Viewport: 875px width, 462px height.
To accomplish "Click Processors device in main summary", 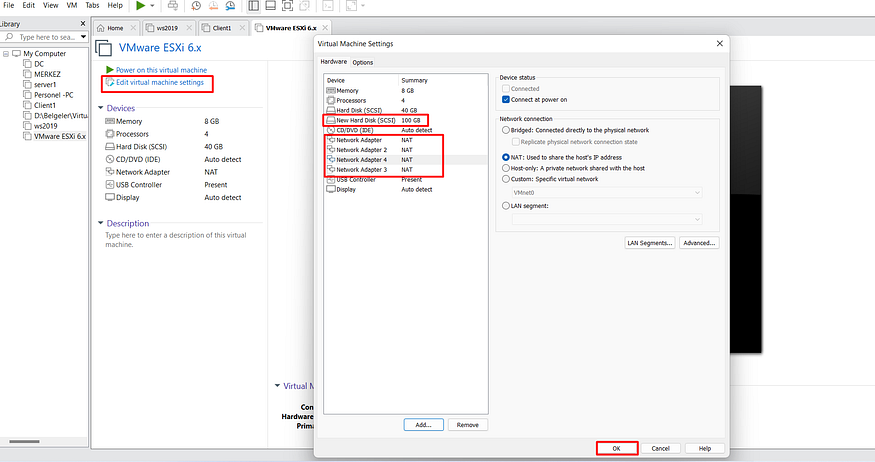I will coord(132,134).
